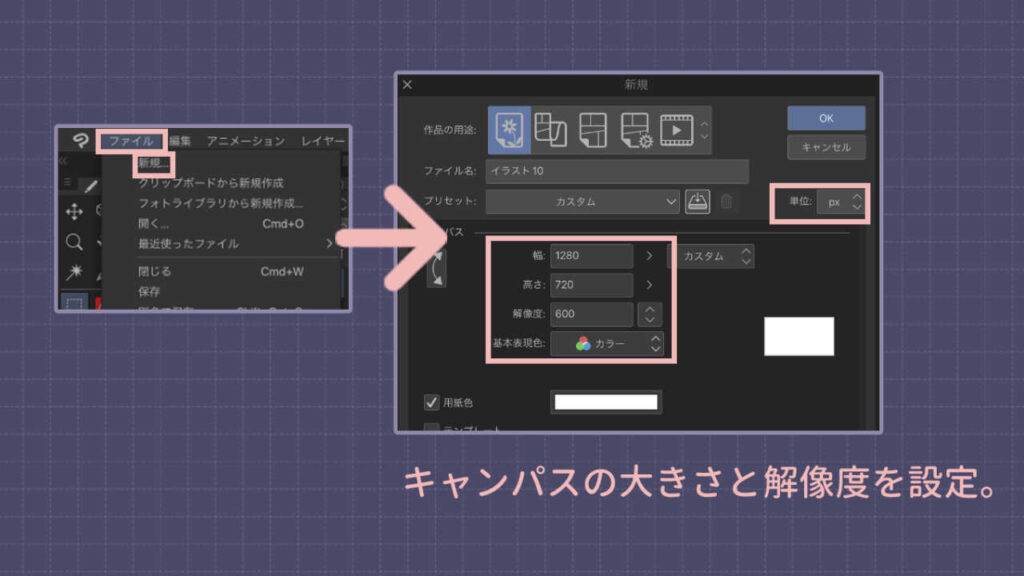The height and width of the screenshot is (576, 1024).
Task: Click the OK button
Action: click(x=826, y=118)
